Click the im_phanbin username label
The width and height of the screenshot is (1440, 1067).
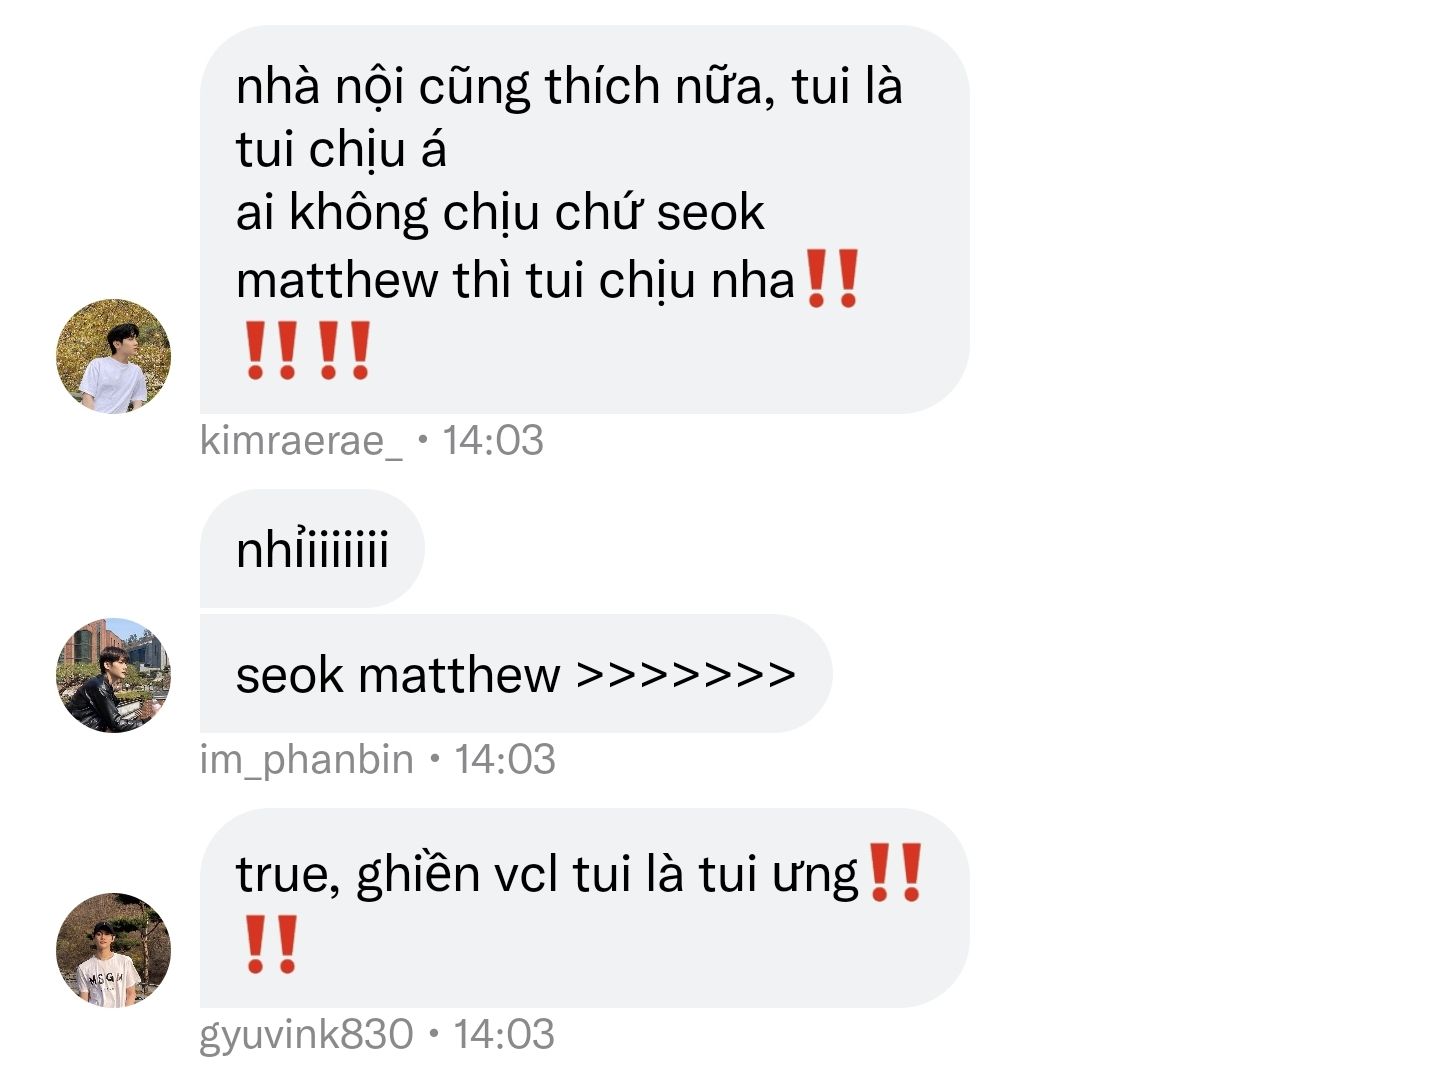point(306,759)
